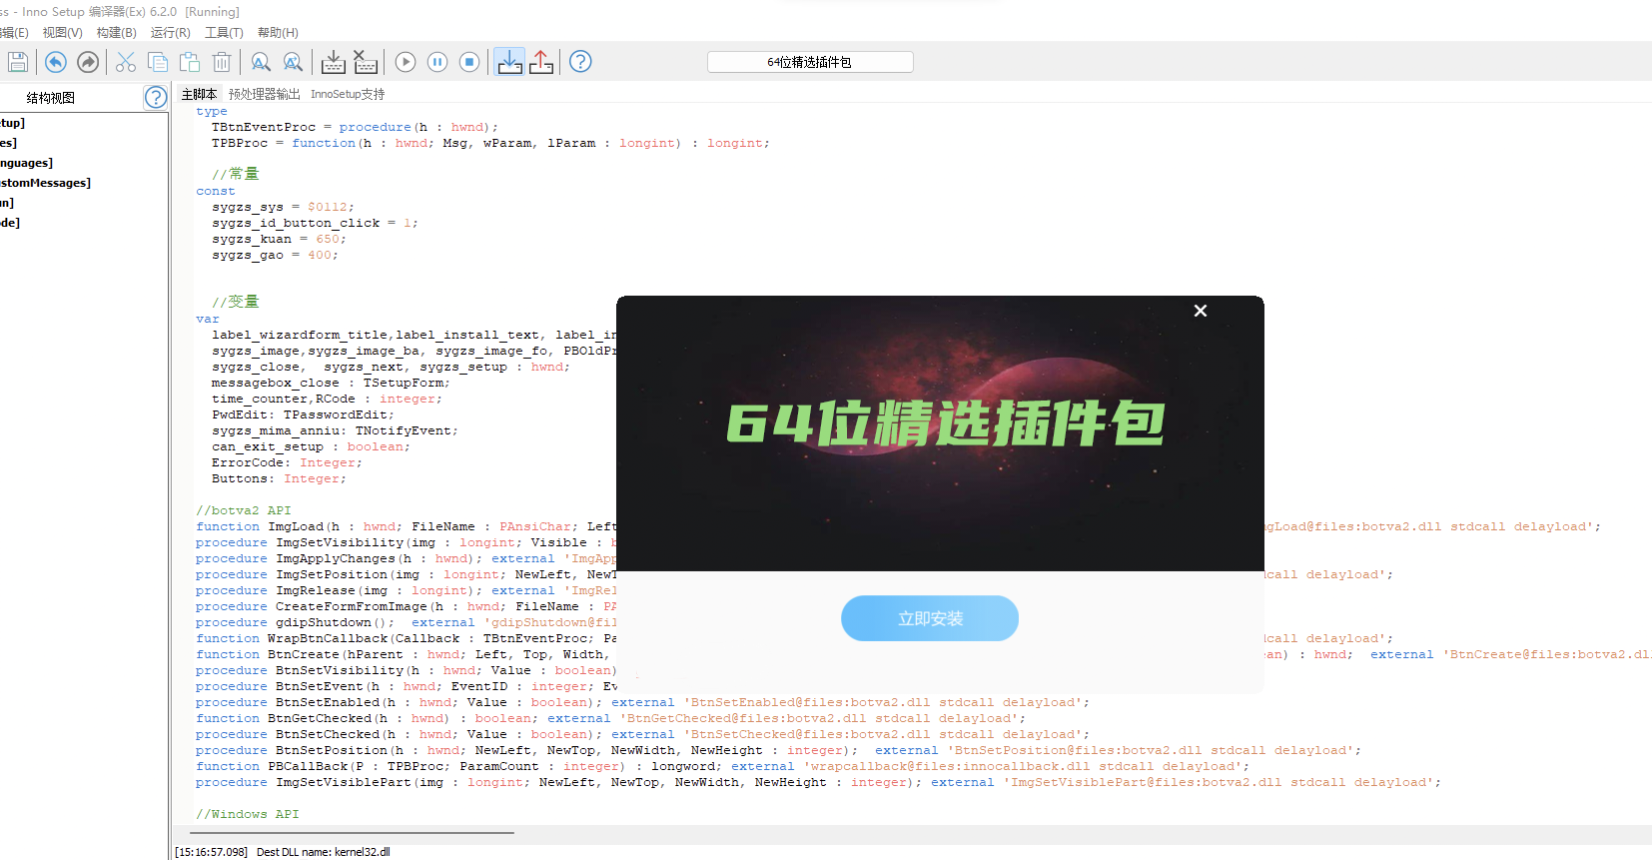Click the 'sygzs_gao = 400;' code line
1652x860 pixels.
(275, 255)
